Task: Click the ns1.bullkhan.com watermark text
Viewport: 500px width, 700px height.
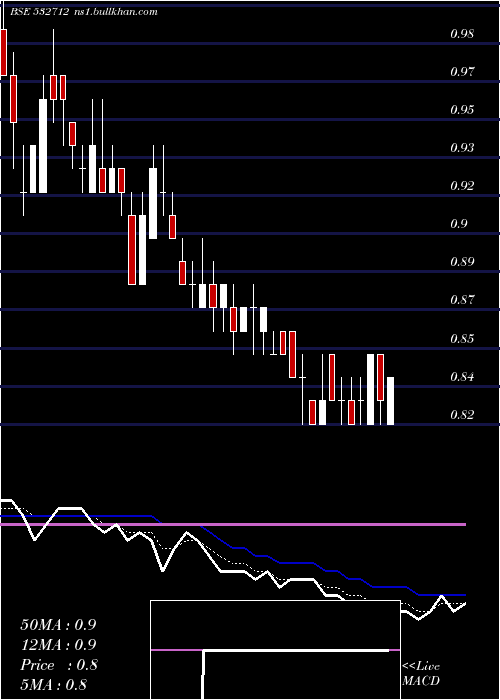Action: click(x=115, y=12)
